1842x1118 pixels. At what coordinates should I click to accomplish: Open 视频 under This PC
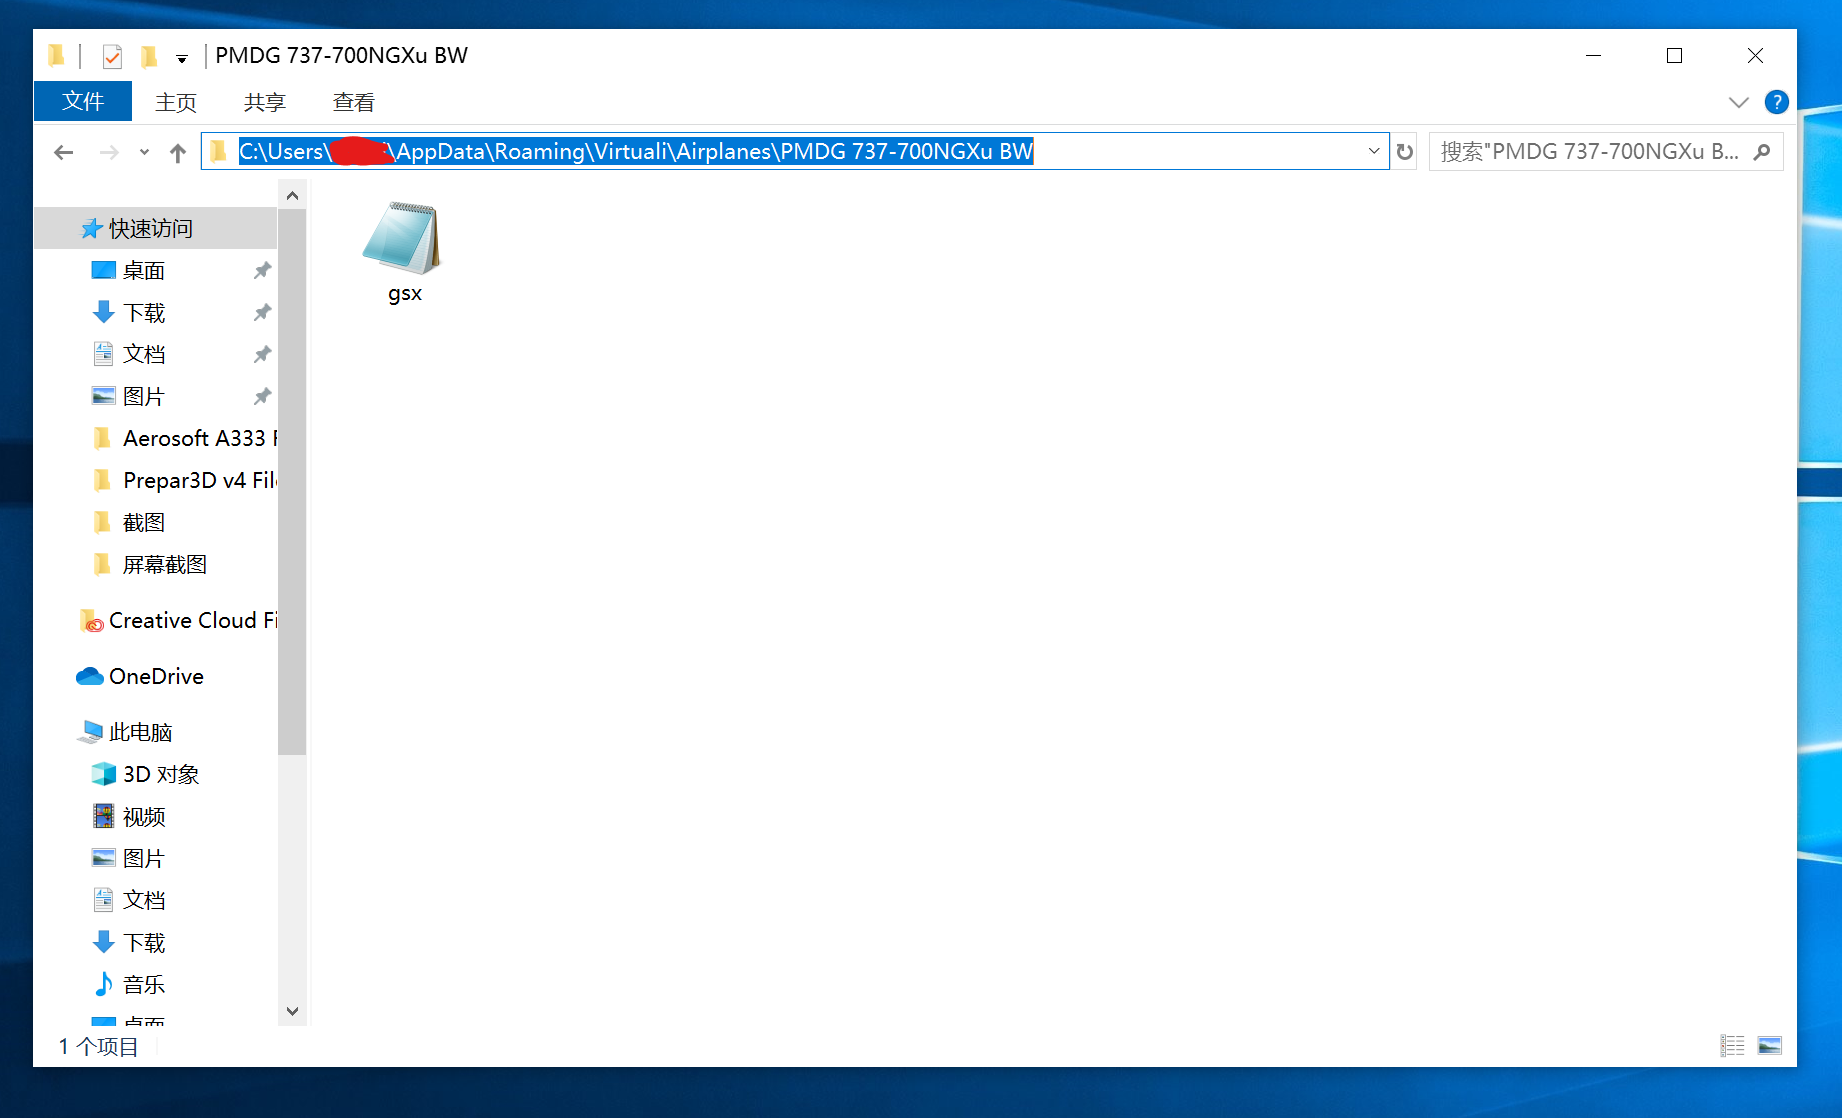tap(144, 817)
